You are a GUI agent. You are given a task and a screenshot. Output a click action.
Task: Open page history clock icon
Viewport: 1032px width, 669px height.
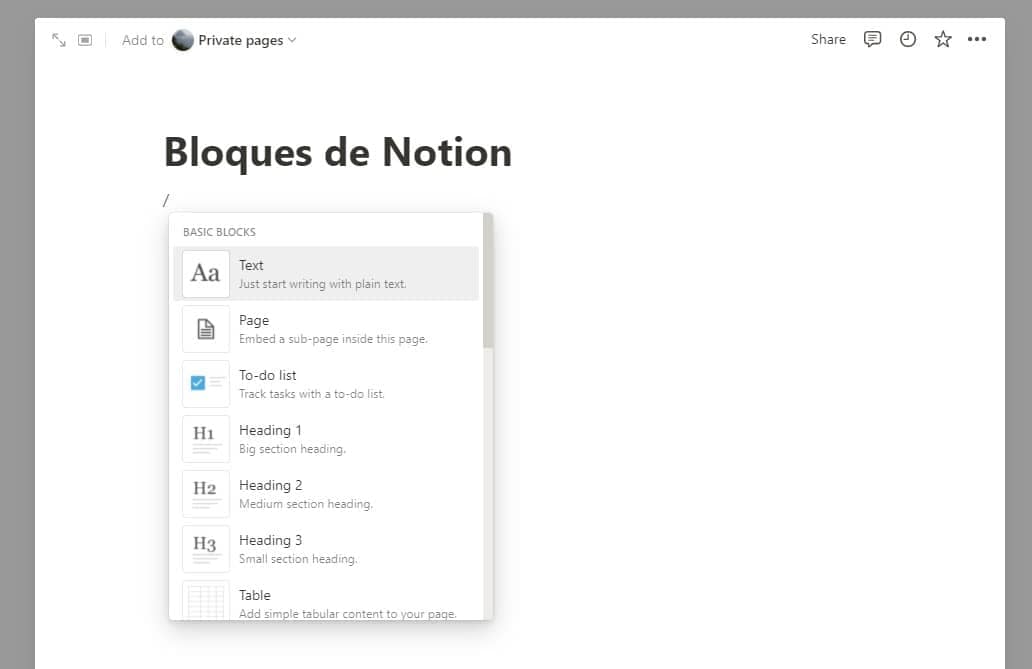coord(908,40)
